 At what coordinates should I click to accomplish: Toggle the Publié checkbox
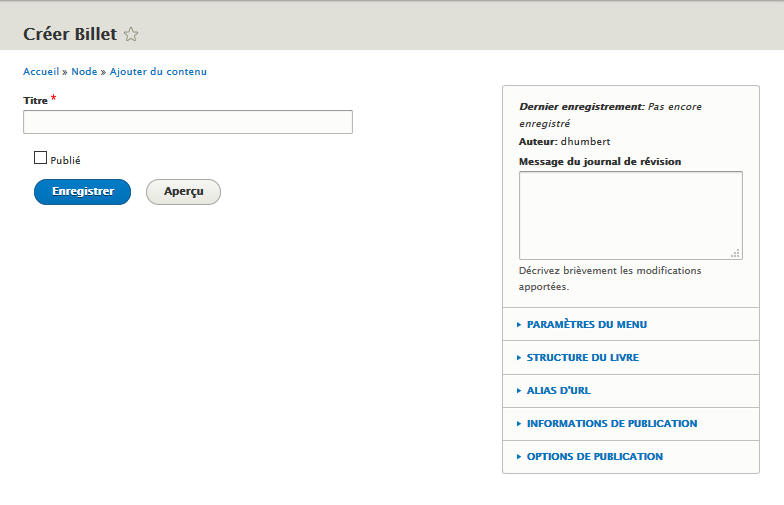(x=41, y=158)
